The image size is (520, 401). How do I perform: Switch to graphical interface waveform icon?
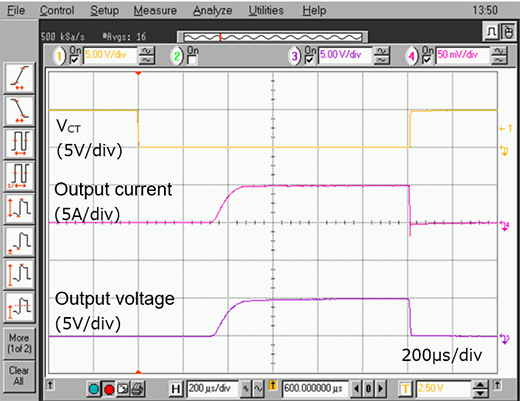pyautogui.click(x=491, y=32)
